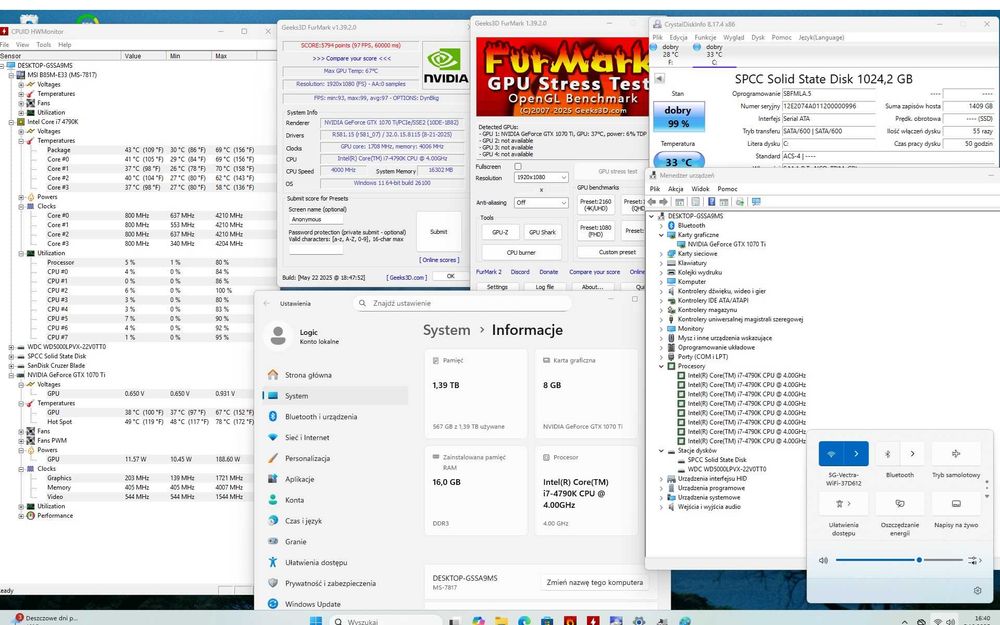This screenshot has height=625, width=1000.
Task: Open the quick settings gear icon
Action: click(x=977, y=591)
